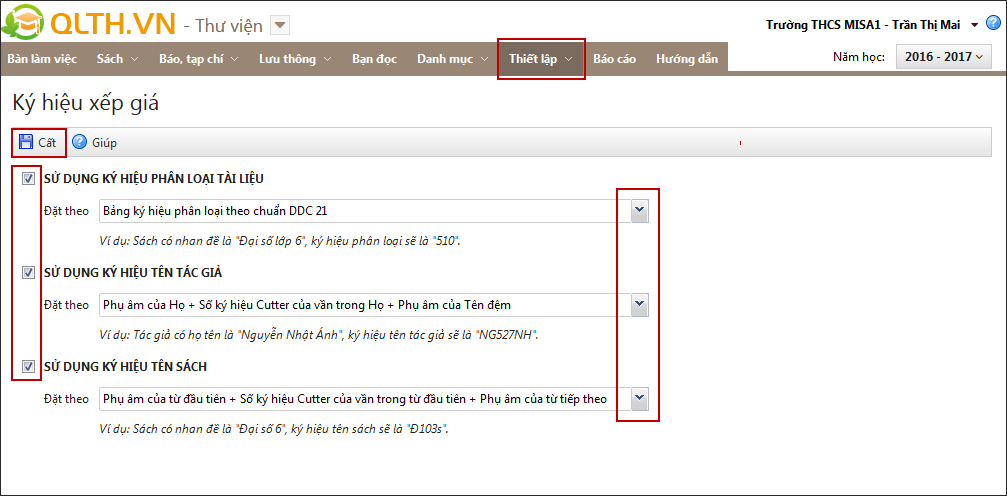Screen dimensions: 1007x496
Task: Open the Bàn làm việc menu item
Action: coord(42,59)
